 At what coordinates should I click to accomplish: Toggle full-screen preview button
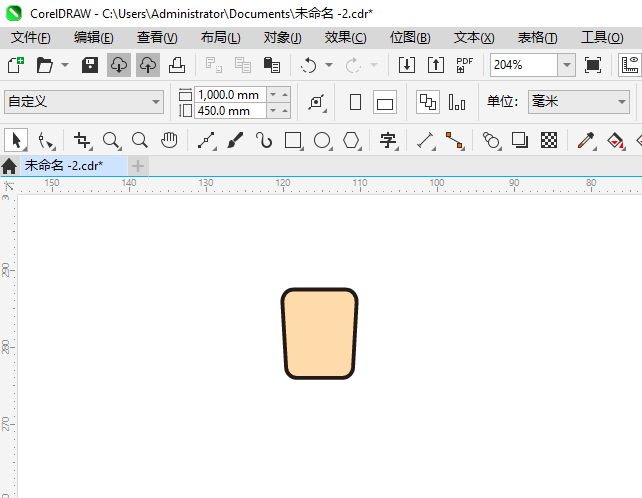(593, 65)
